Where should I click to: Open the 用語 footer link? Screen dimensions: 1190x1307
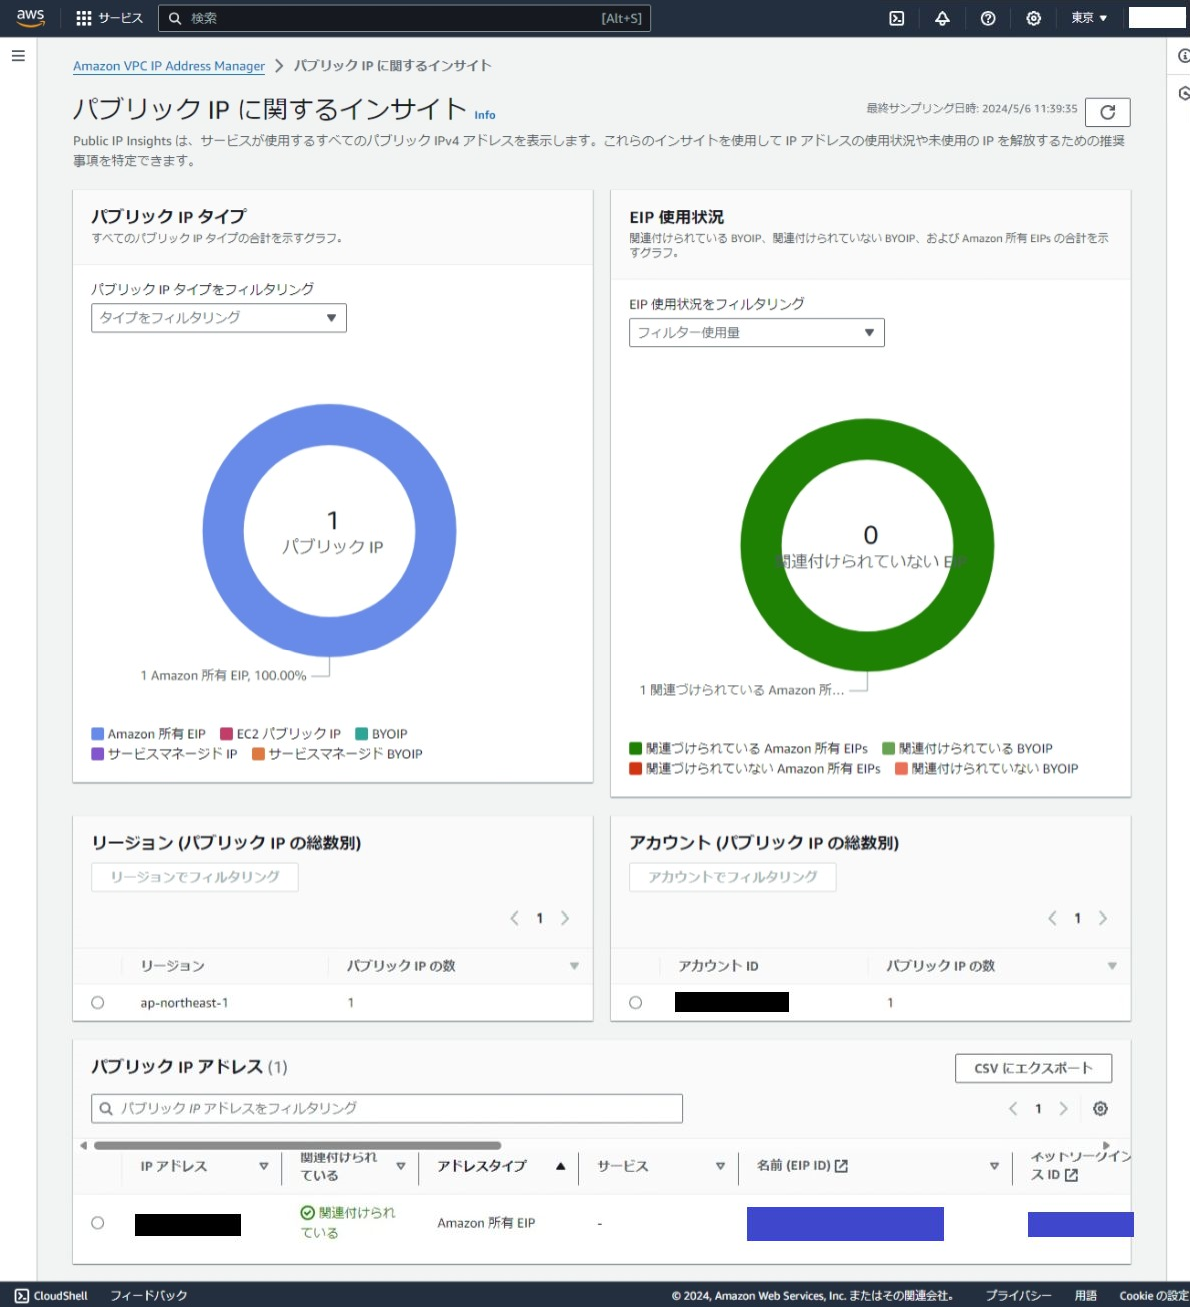pos(1086,1295)
